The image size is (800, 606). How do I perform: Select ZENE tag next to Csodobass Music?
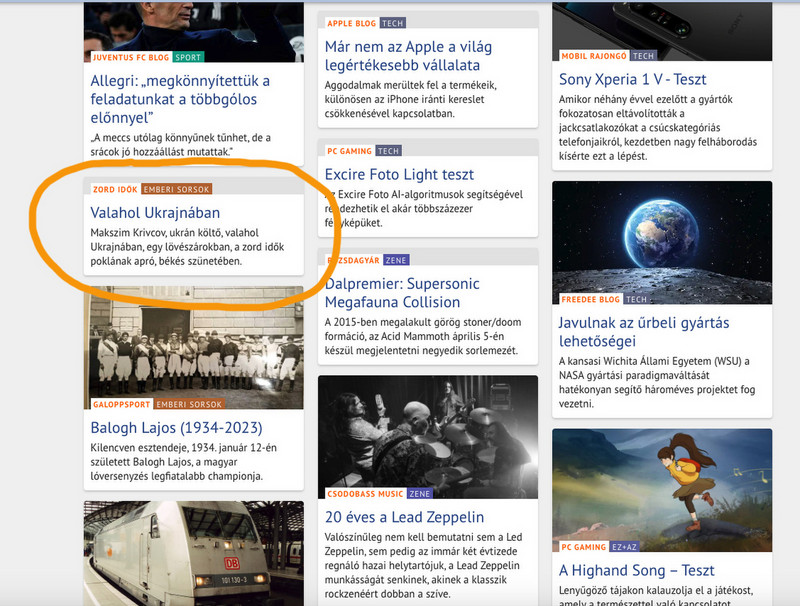420,494
